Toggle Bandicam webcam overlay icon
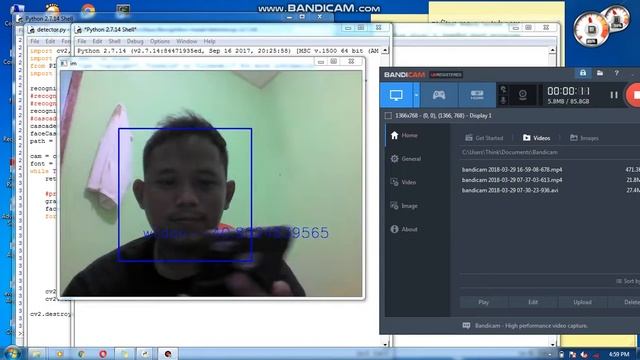The height and width of the screenshot is (360, 640). (522, 95)
